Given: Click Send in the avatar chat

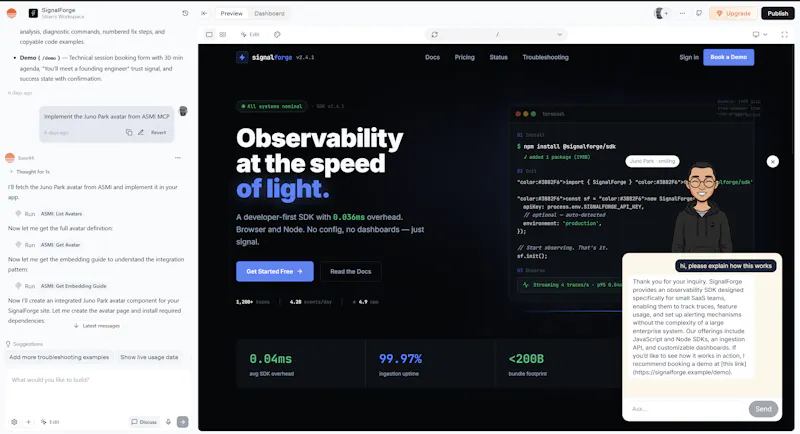Looking at the screenshot, I should click(763, 409).
